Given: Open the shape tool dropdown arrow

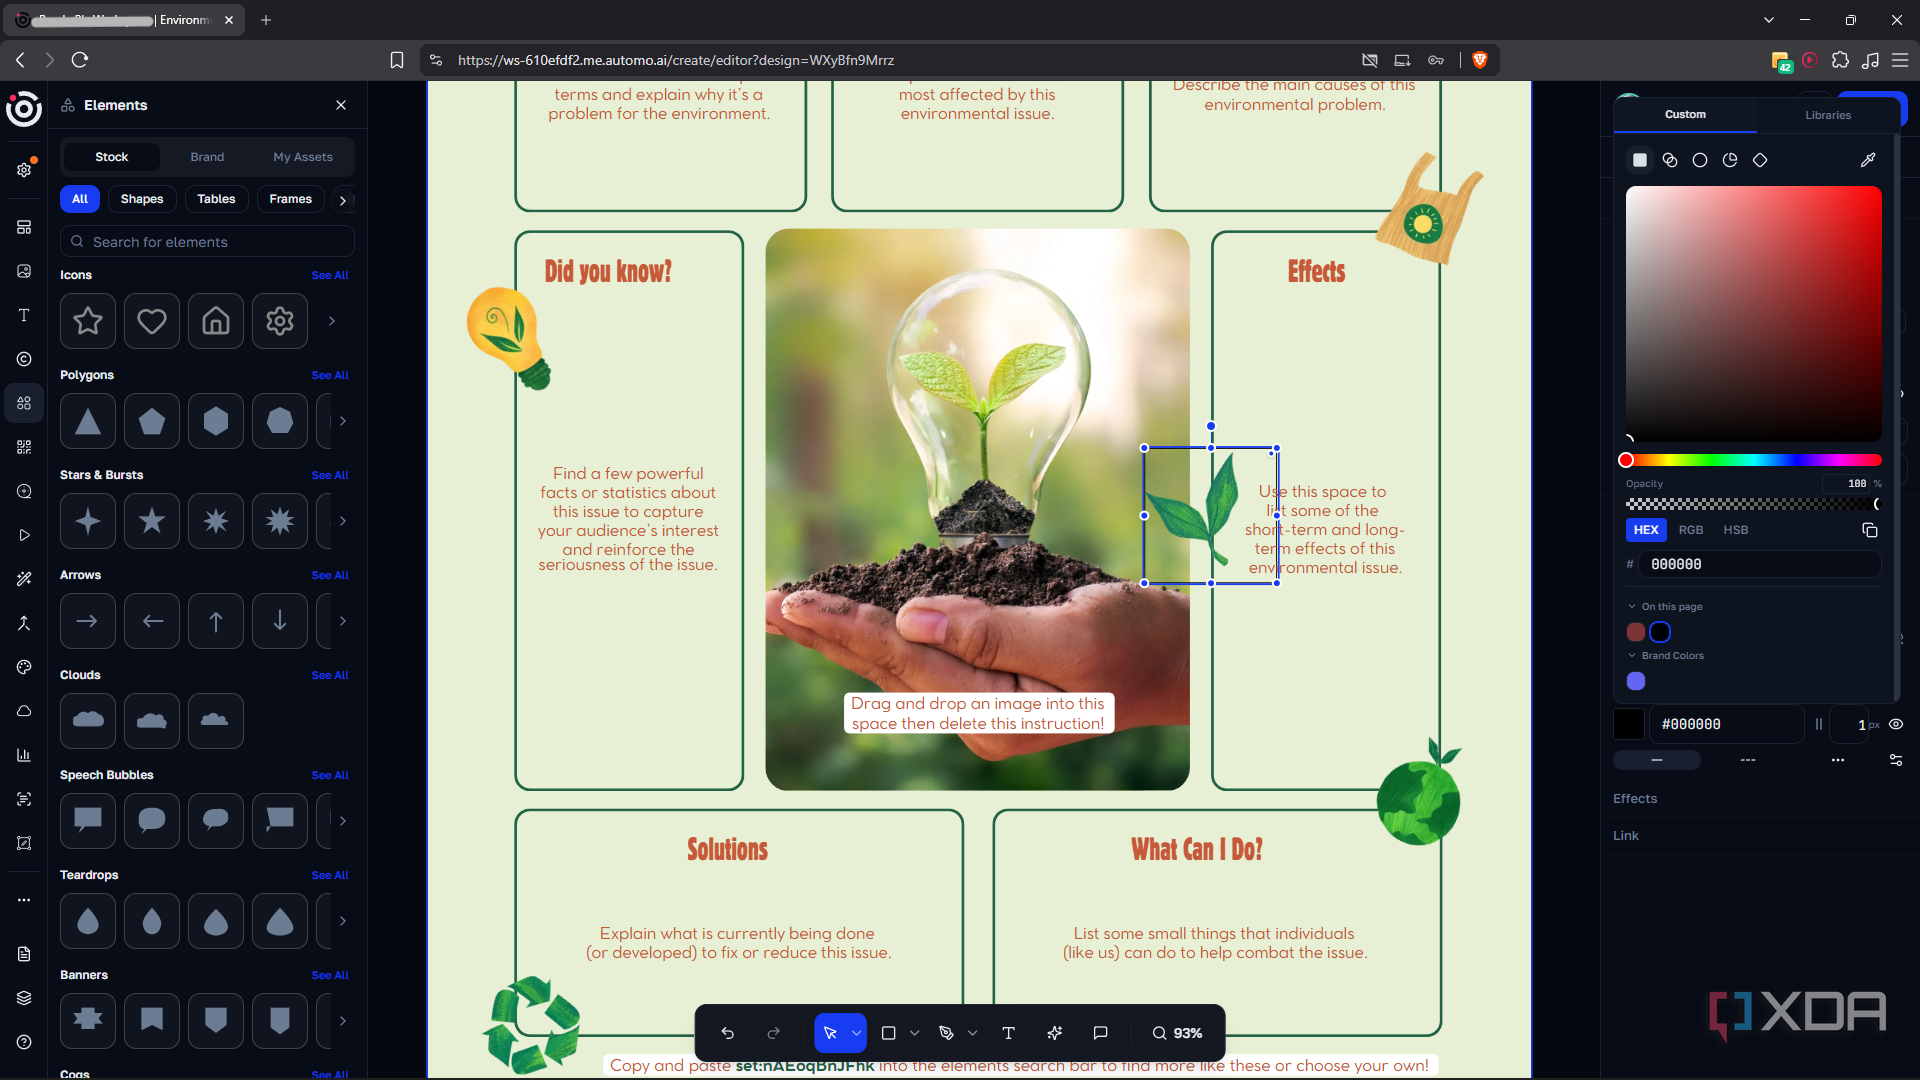Looking at the screenshot, I should pyautogui.click(x=914, y=1033).
